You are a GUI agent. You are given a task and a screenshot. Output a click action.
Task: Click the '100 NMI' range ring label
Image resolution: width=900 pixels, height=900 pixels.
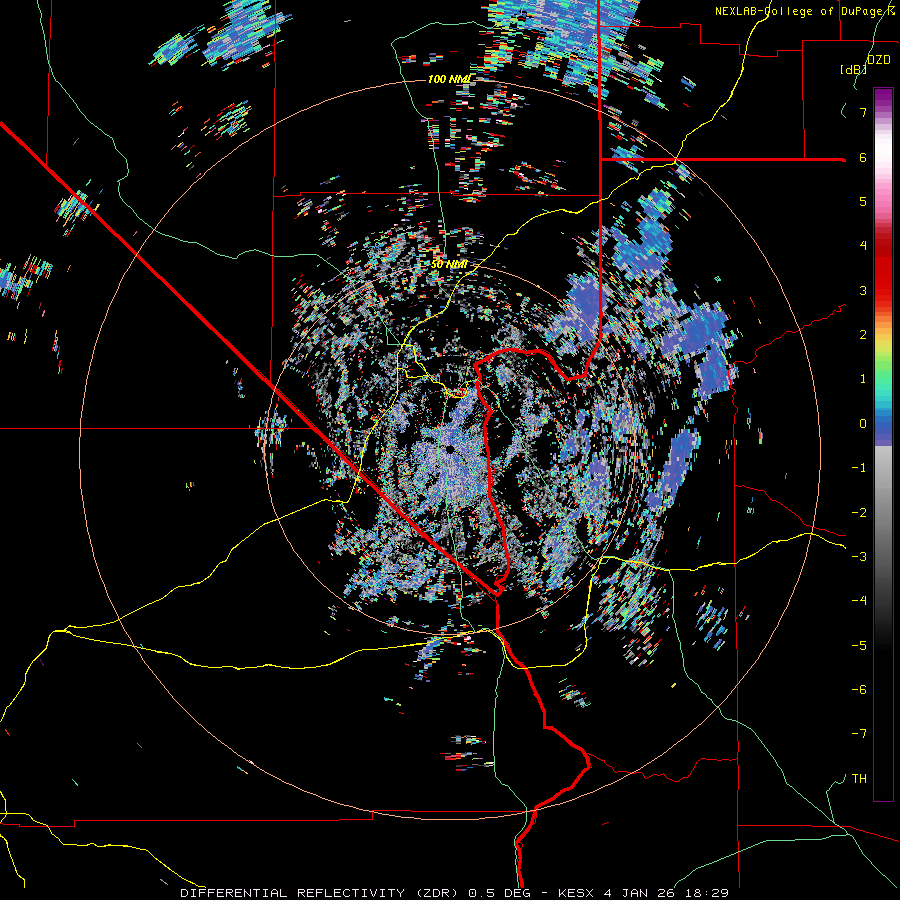(x=449, y=79)
